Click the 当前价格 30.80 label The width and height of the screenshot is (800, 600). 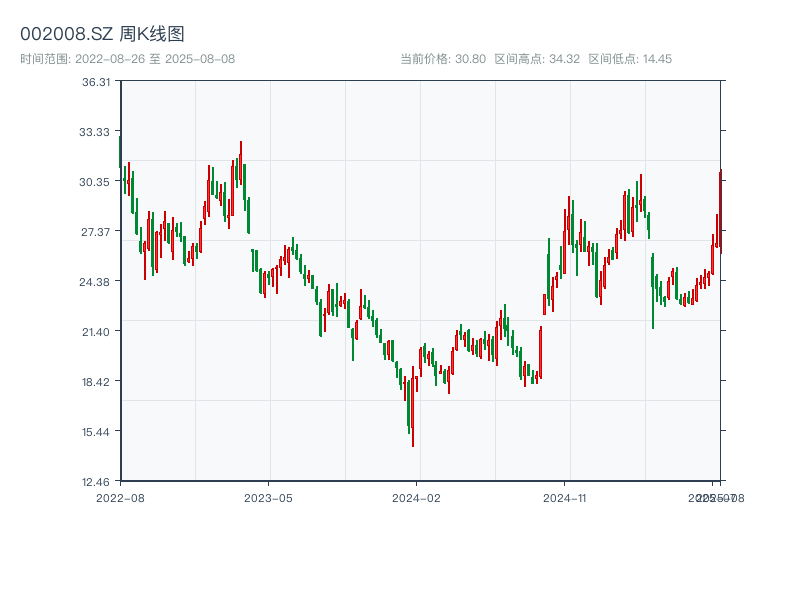[x=443, y=59]
